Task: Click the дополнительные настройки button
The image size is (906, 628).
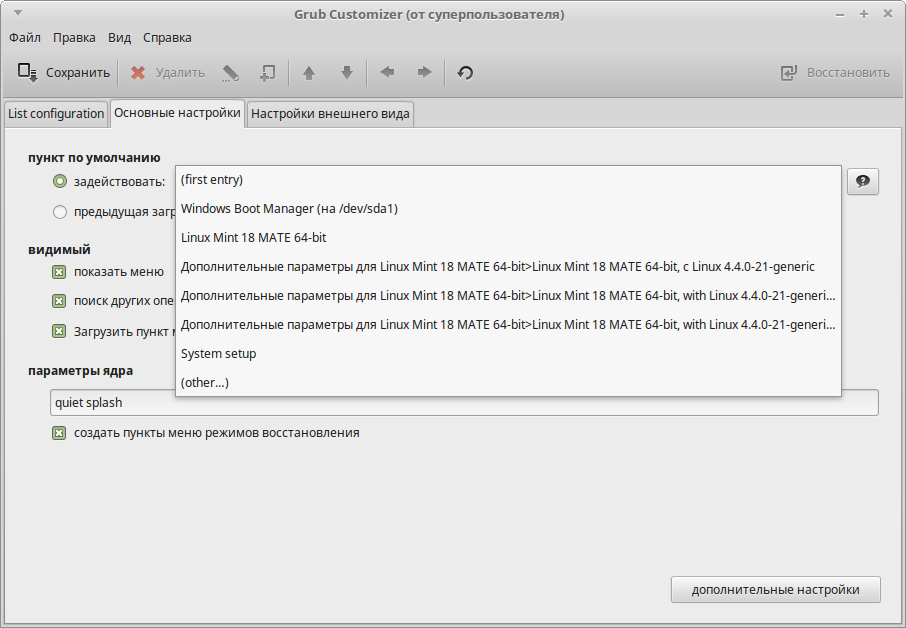Action: (x=775, y=590)
